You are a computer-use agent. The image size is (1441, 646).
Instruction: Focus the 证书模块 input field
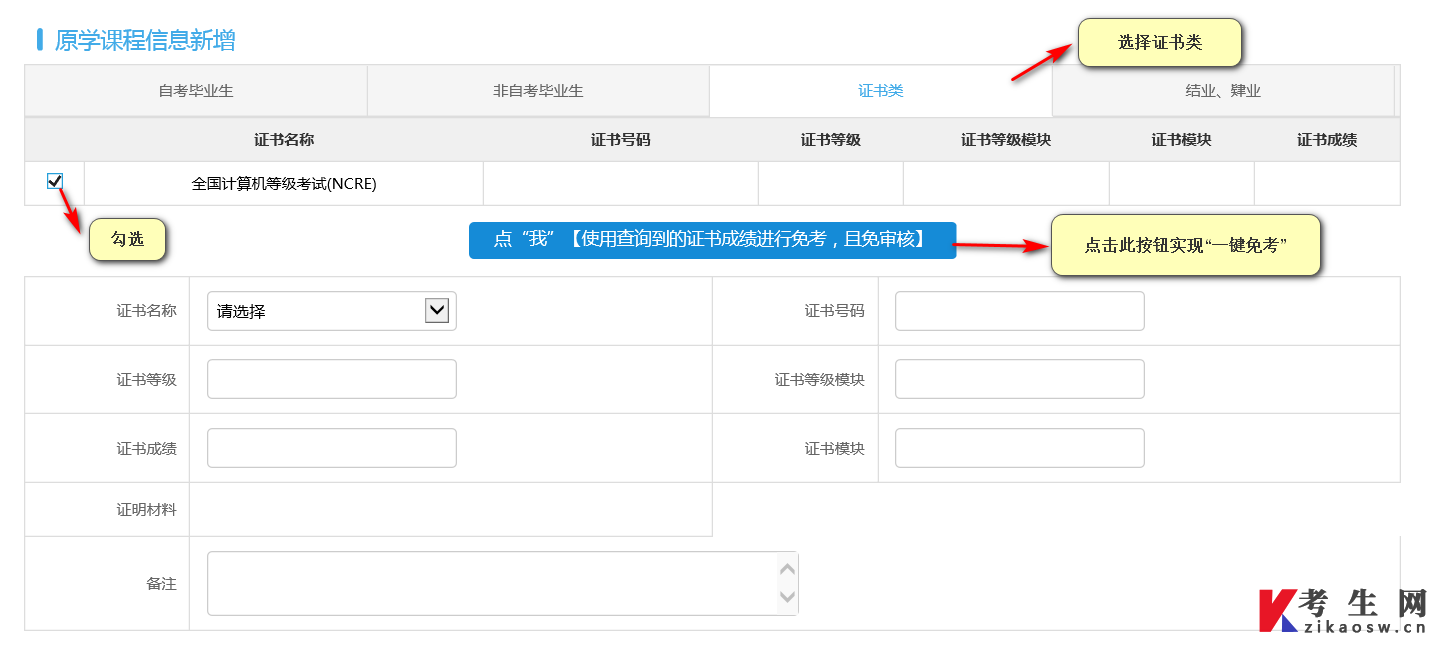(x=1020, y=448)
